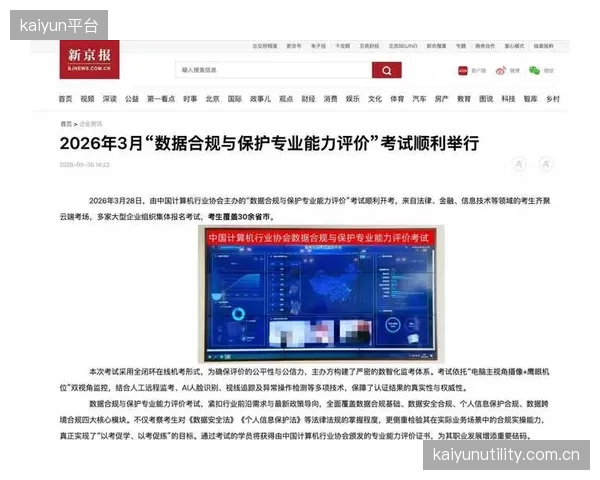Go to the 消费 section

click(x=331, y=99)
